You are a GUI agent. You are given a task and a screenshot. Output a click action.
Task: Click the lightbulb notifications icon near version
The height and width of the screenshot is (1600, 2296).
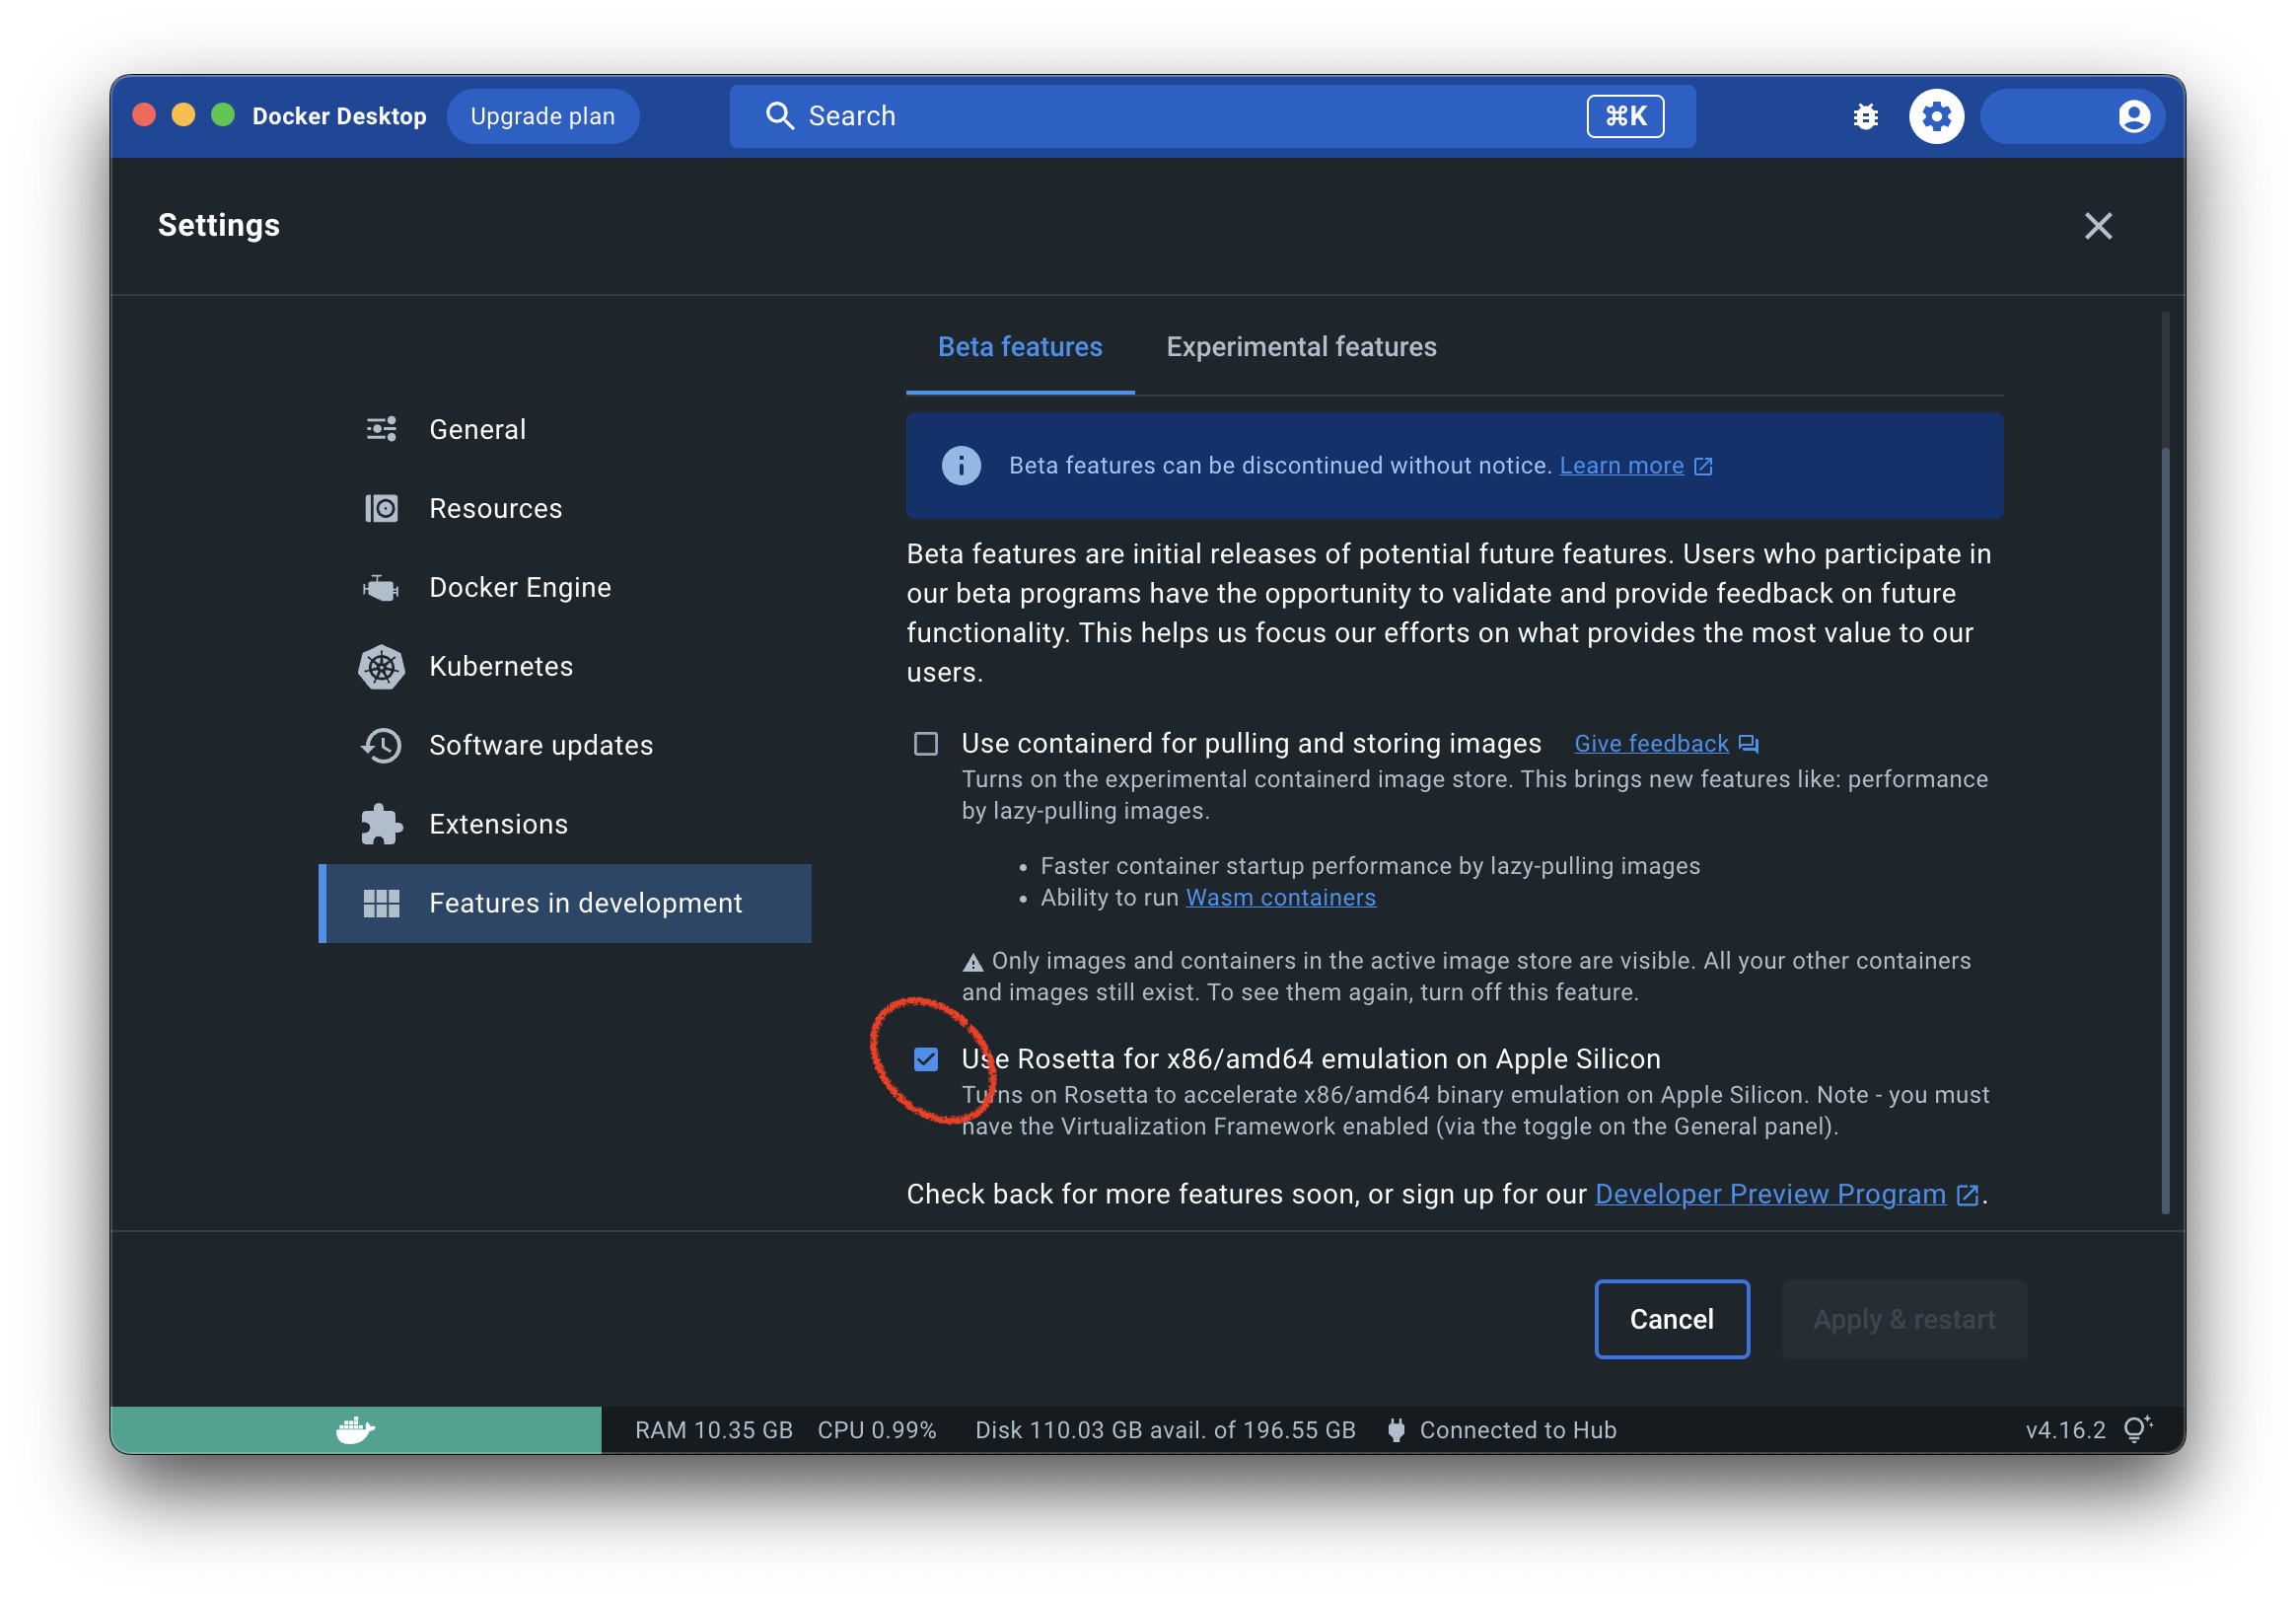[x=2137, y=1429]
